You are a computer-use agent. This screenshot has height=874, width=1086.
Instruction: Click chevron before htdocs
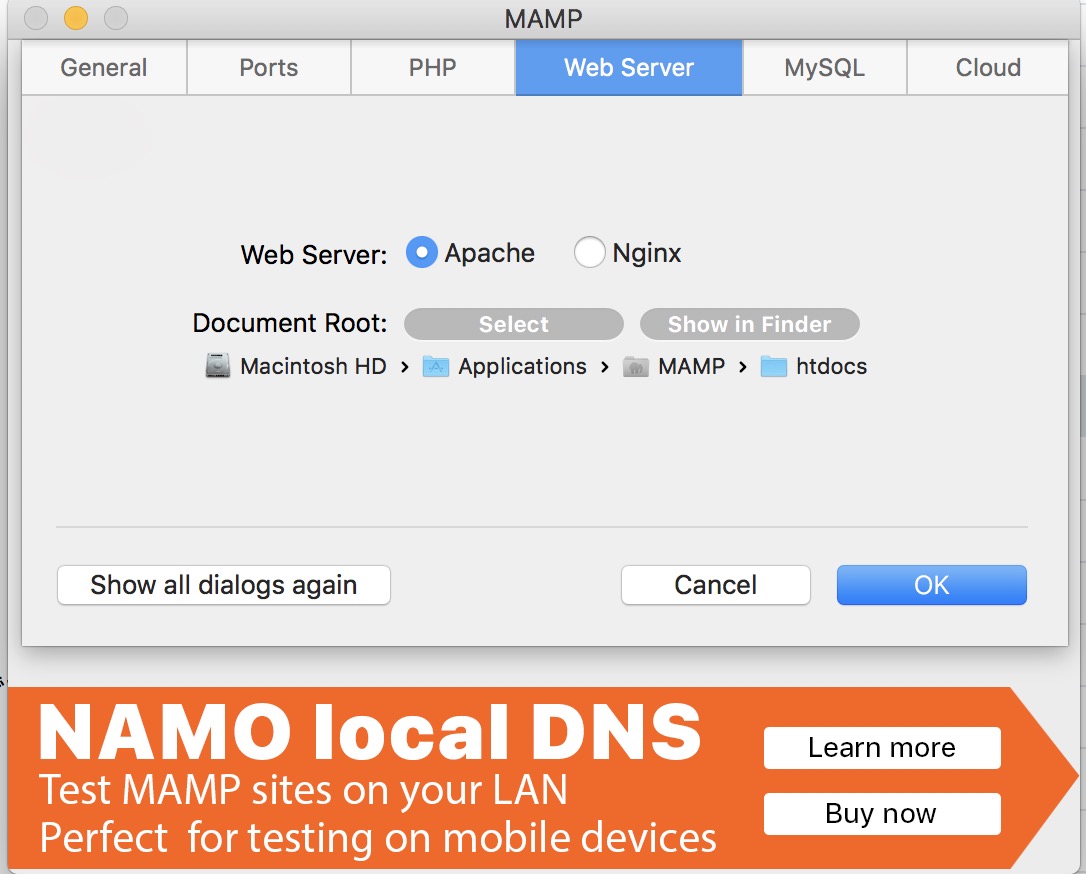point(742,366)
